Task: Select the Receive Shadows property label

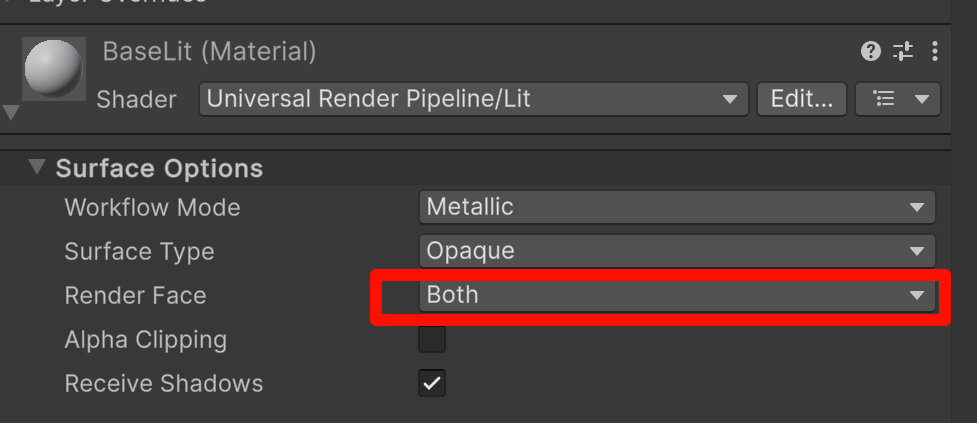Action: click(x=163, y=384)
